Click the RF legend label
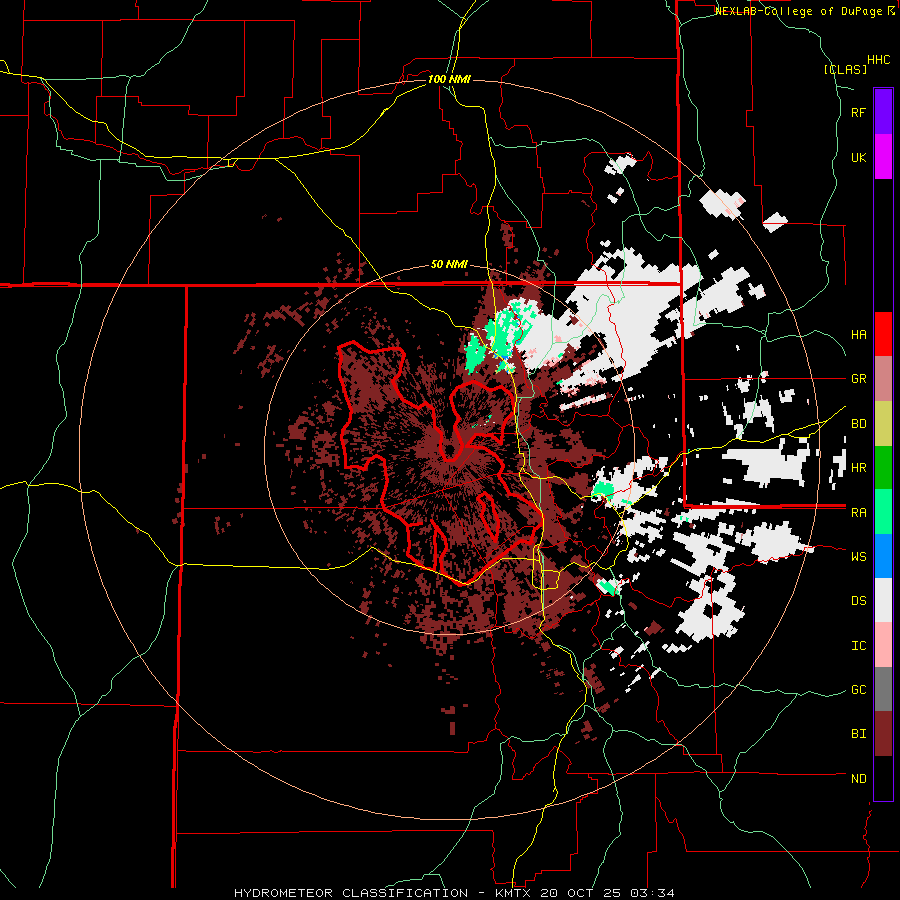The image size is (900, 900). 858,113
